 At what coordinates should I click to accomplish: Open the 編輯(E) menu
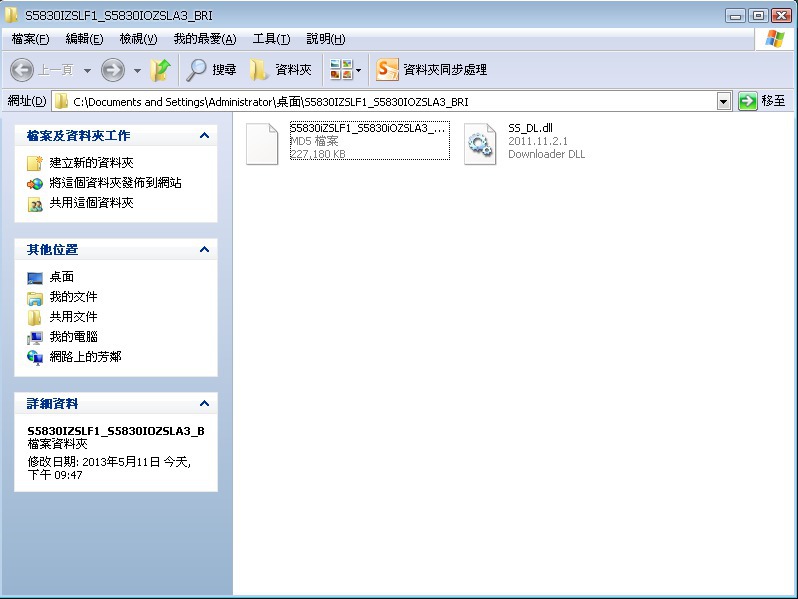(84, 39)
